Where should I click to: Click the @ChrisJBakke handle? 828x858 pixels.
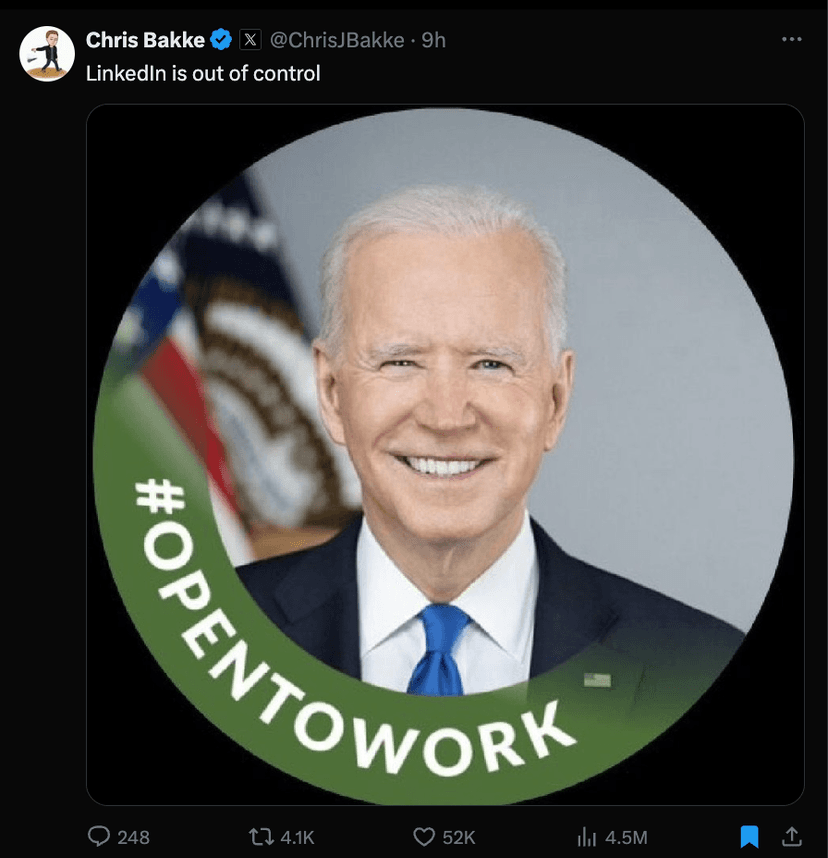[x=333, y=40]
